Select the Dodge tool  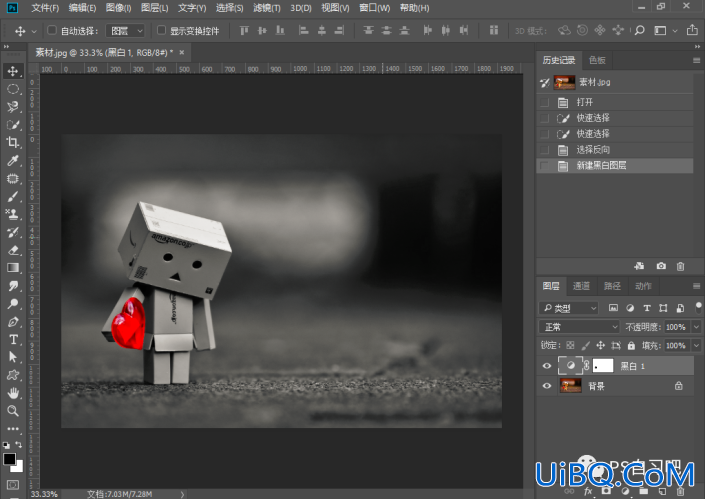click(x=13, y=303)
